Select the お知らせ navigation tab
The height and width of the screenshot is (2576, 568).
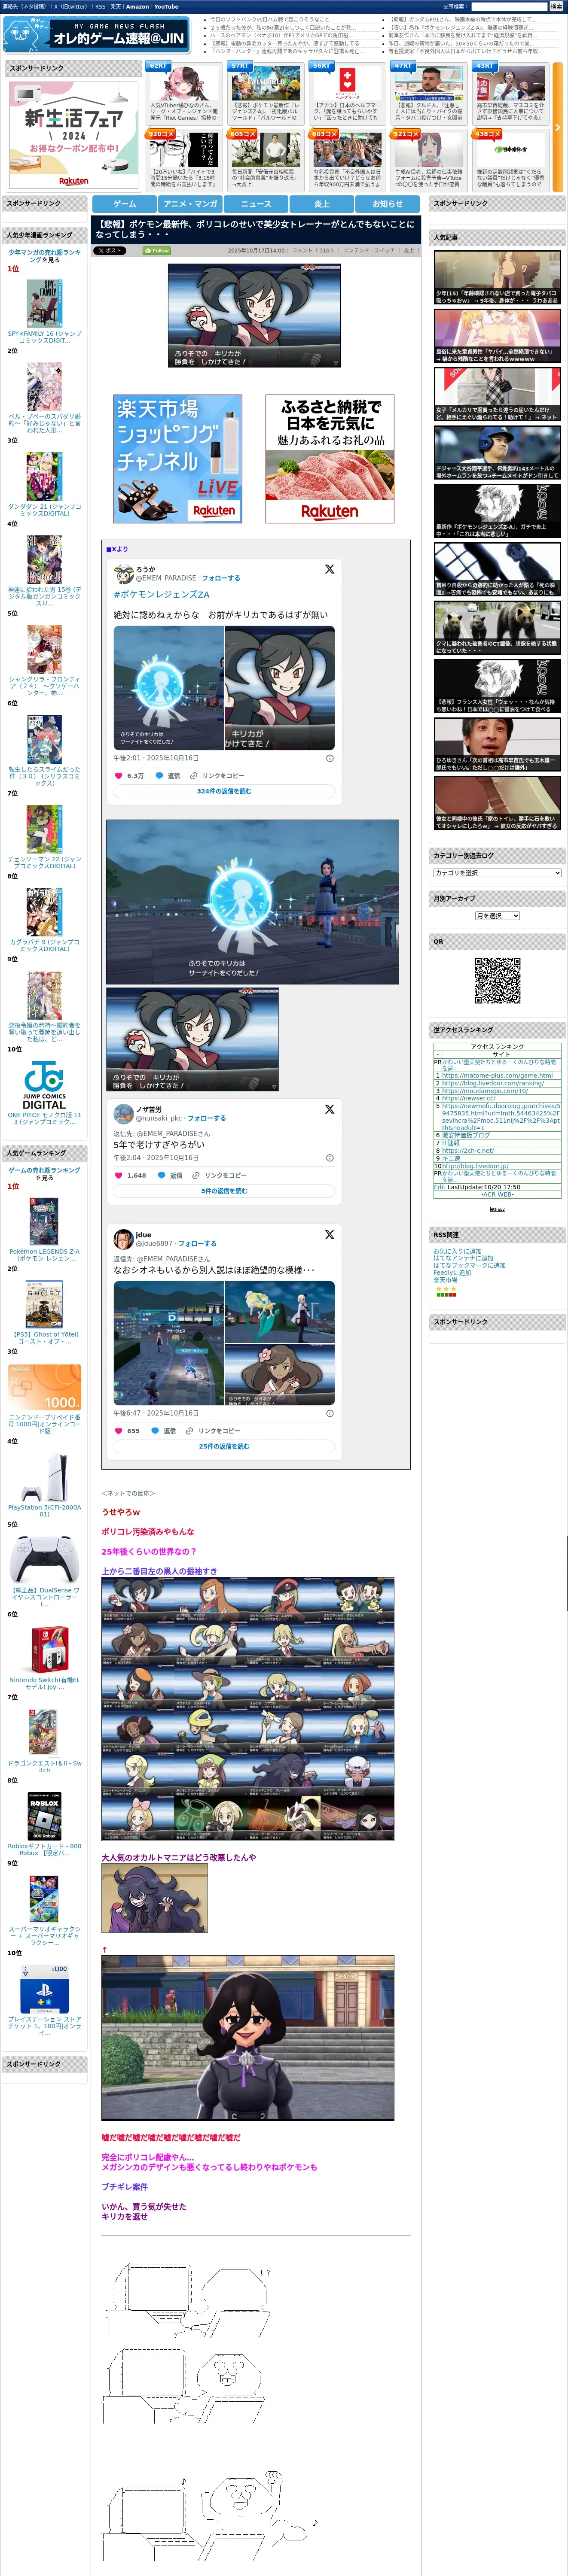(388, 204)
